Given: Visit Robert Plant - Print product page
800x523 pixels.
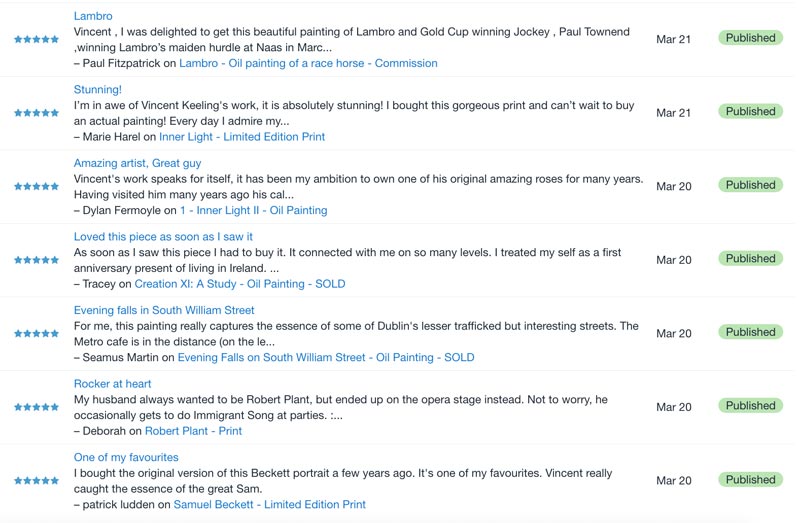Looking at the screenshot, I should (x=193, y=431).
